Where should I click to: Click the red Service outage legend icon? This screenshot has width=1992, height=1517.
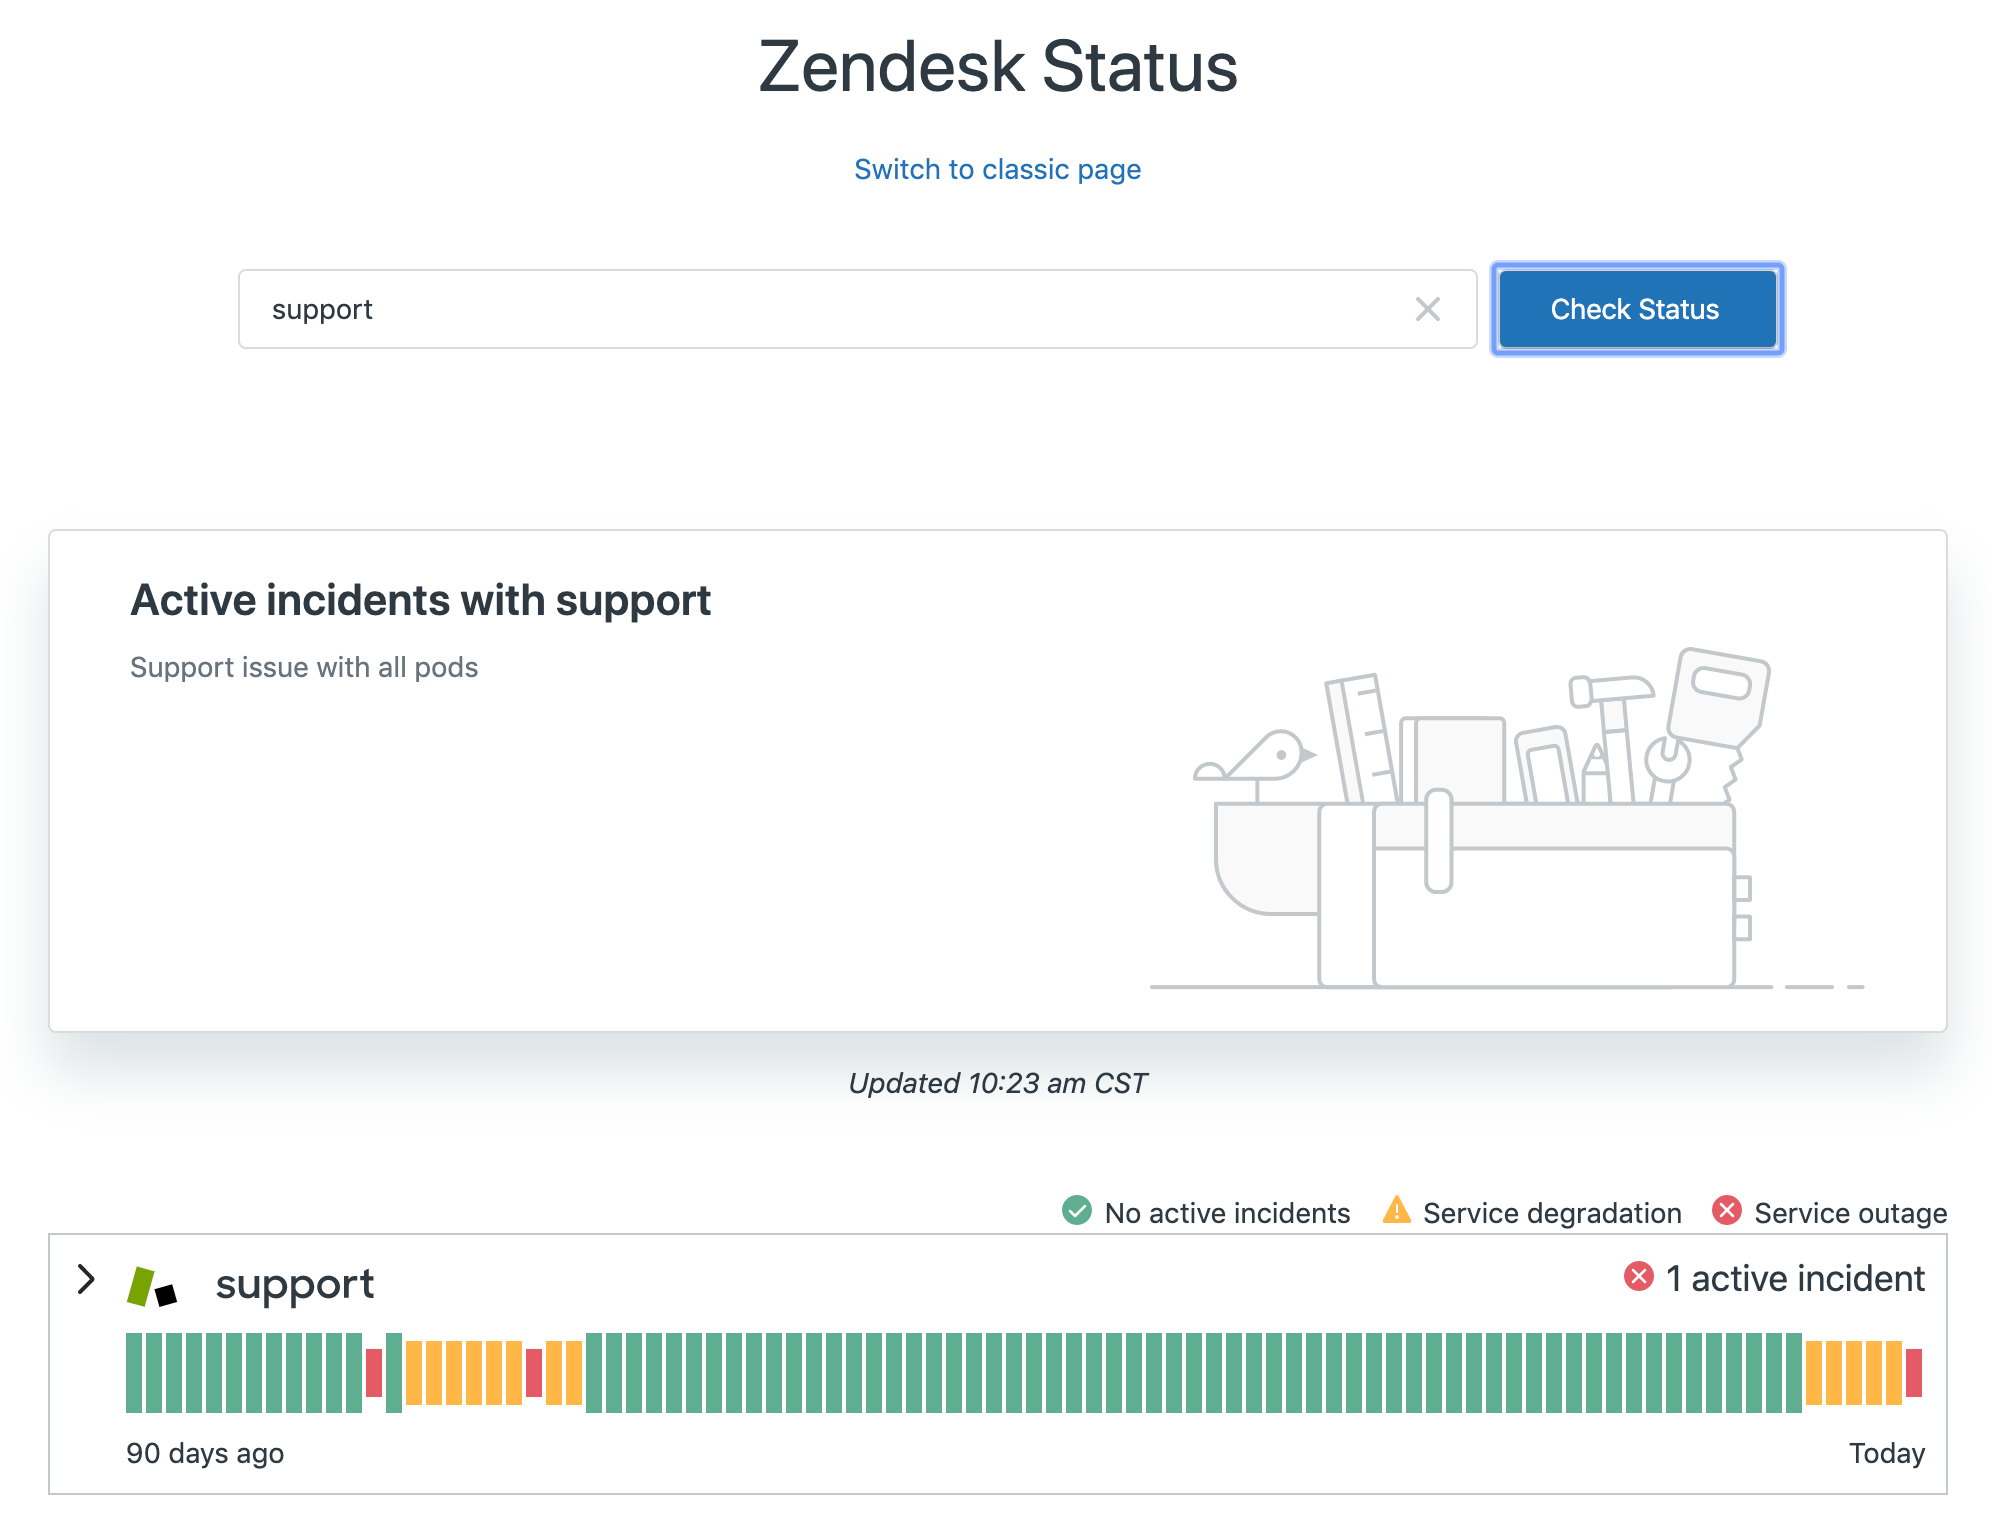[x=1727, y=1211]
